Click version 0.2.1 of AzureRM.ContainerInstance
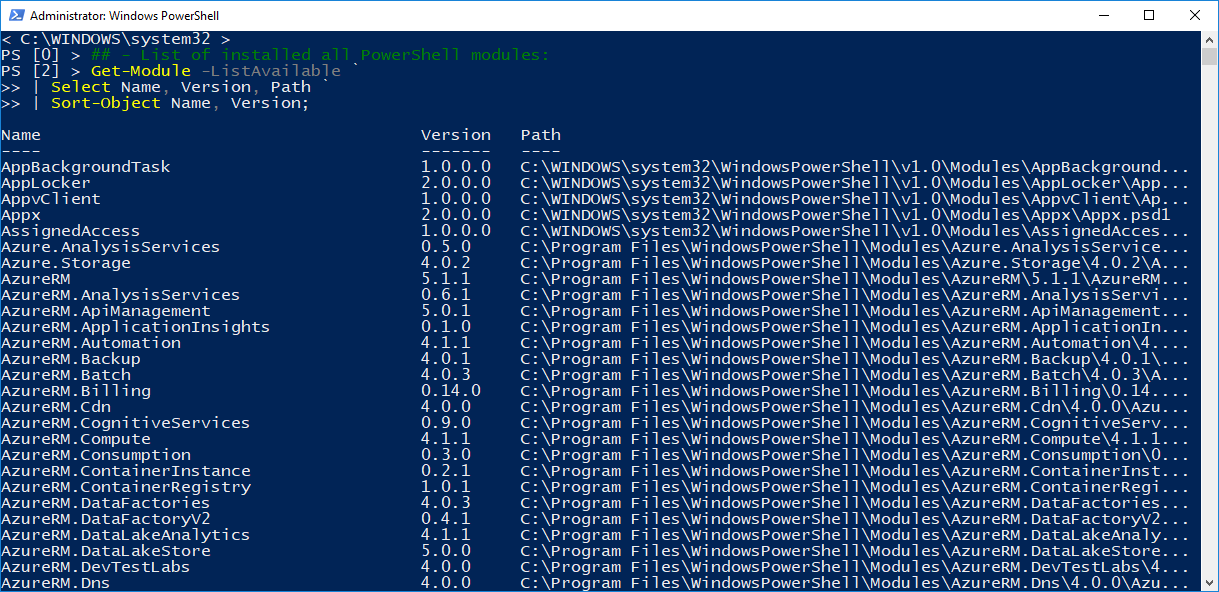 tap(446, 471)
